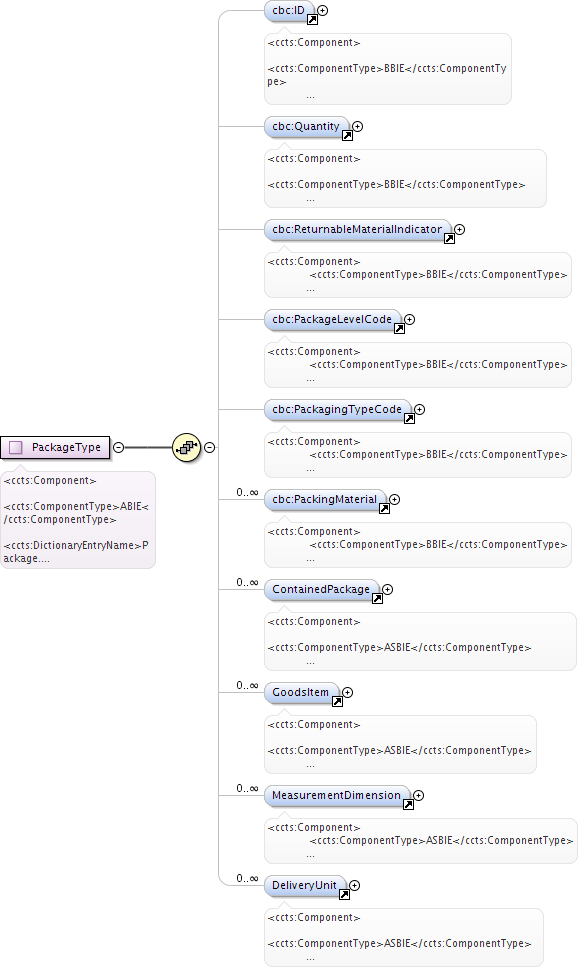Click the 0..∞ cardinality of MeasurementDimension
Screen dimensions: 585x970
tap(247, 789)
